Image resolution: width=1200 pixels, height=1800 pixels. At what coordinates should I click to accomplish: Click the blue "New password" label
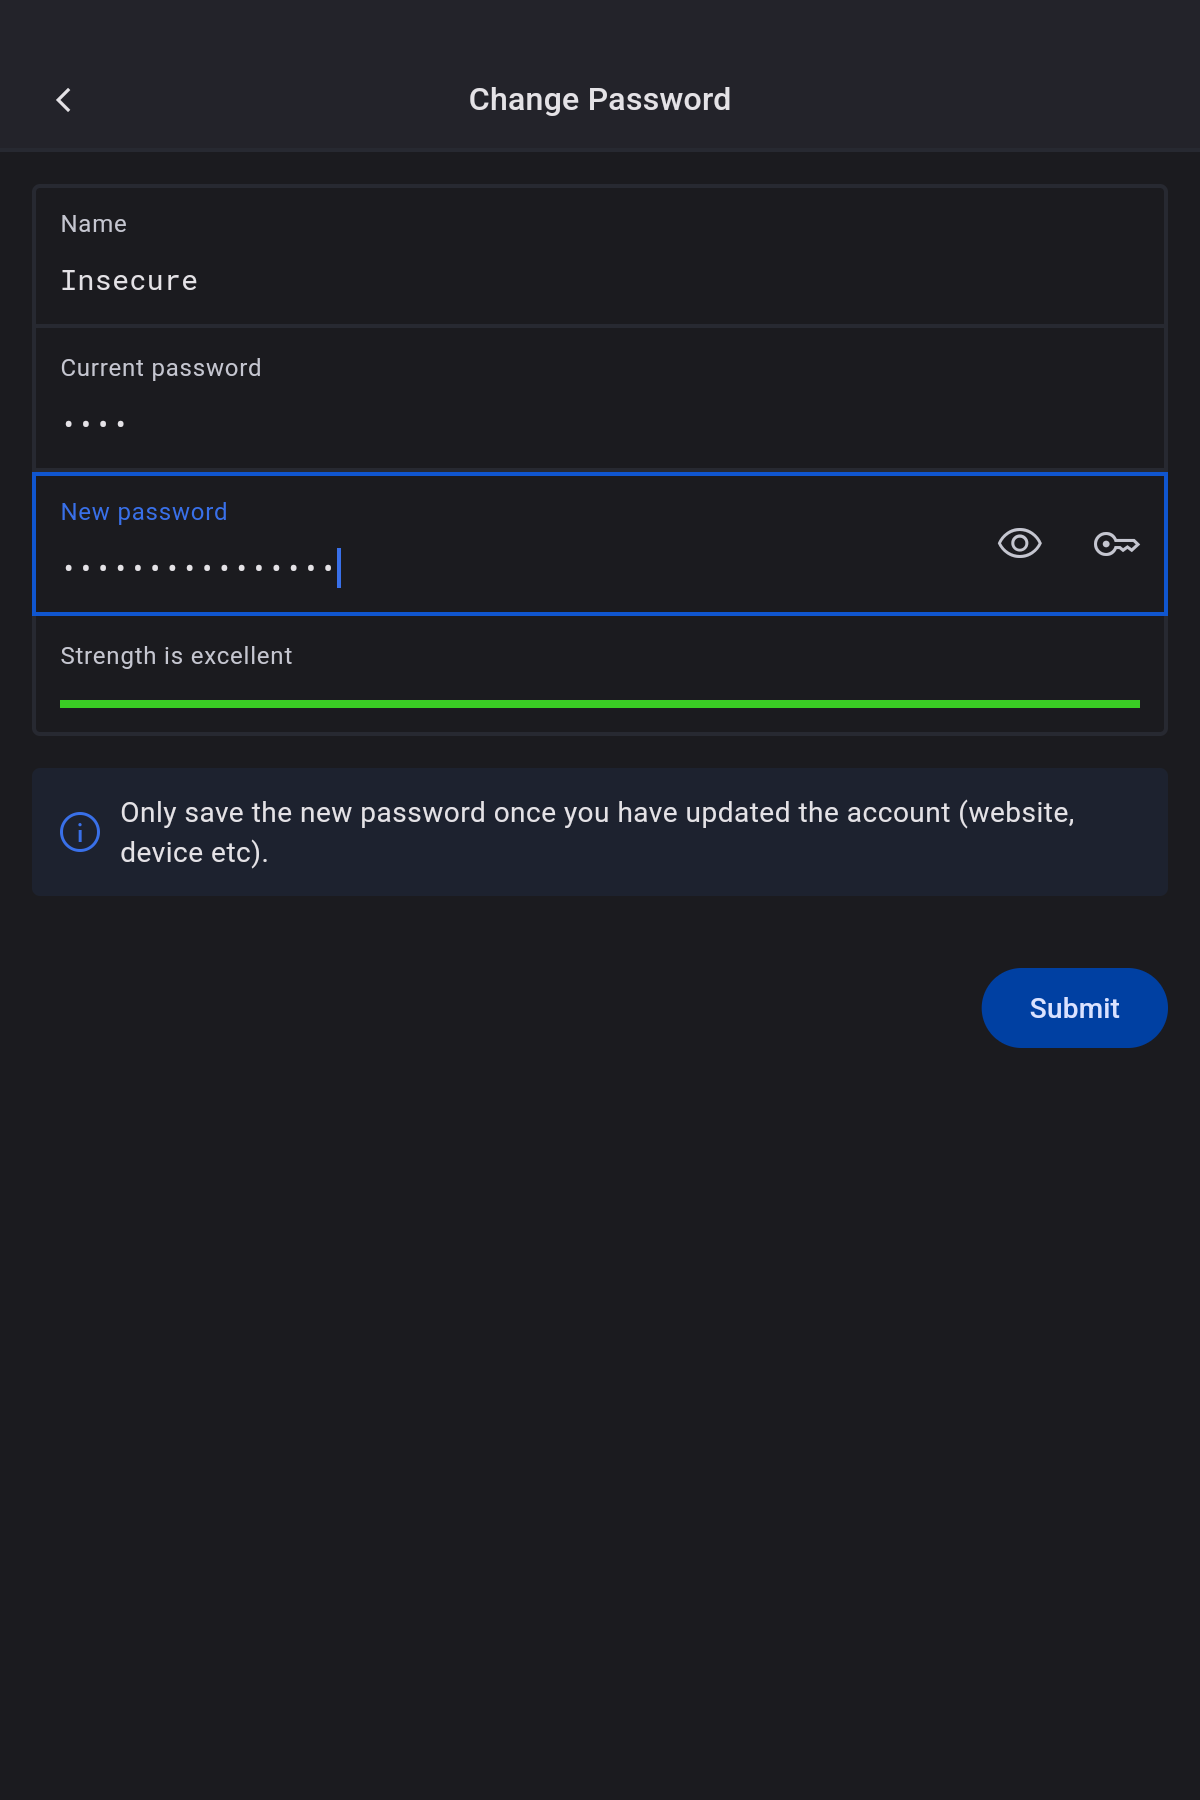pos(144,512)
